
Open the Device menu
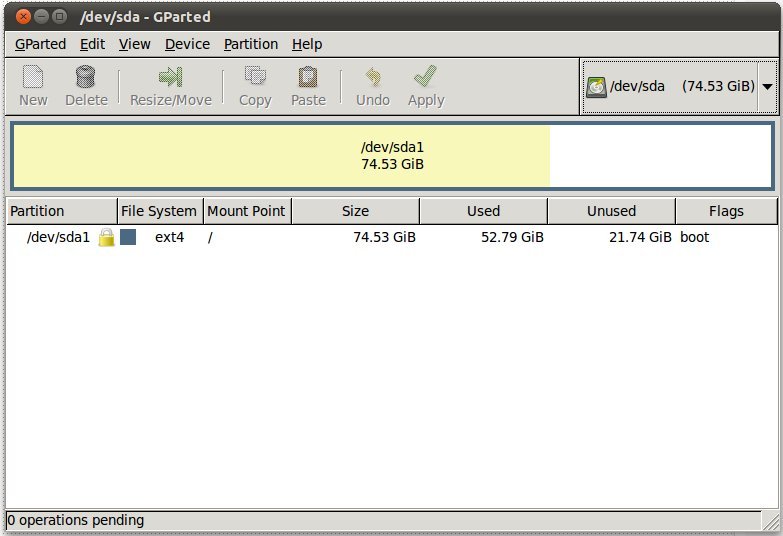pyautogui.click(x=187, y=44)
